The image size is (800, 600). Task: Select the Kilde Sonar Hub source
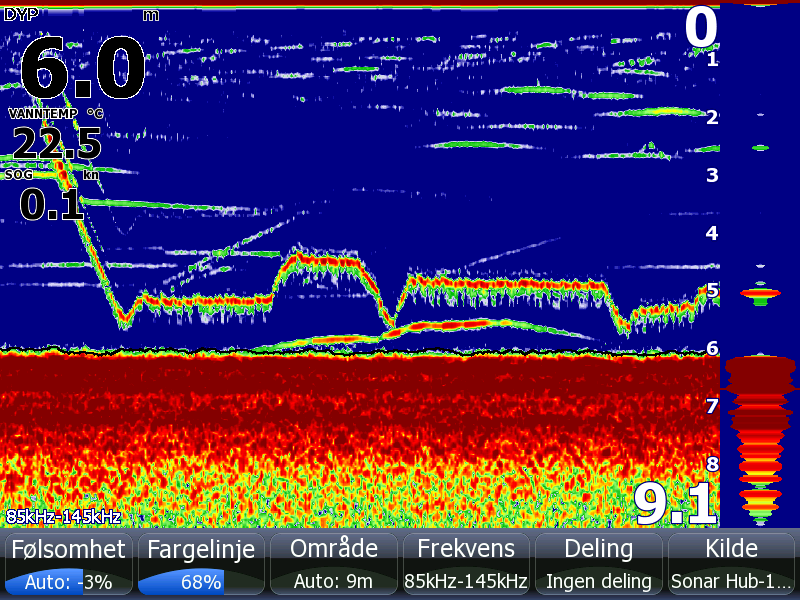click(x=731, y=564)
